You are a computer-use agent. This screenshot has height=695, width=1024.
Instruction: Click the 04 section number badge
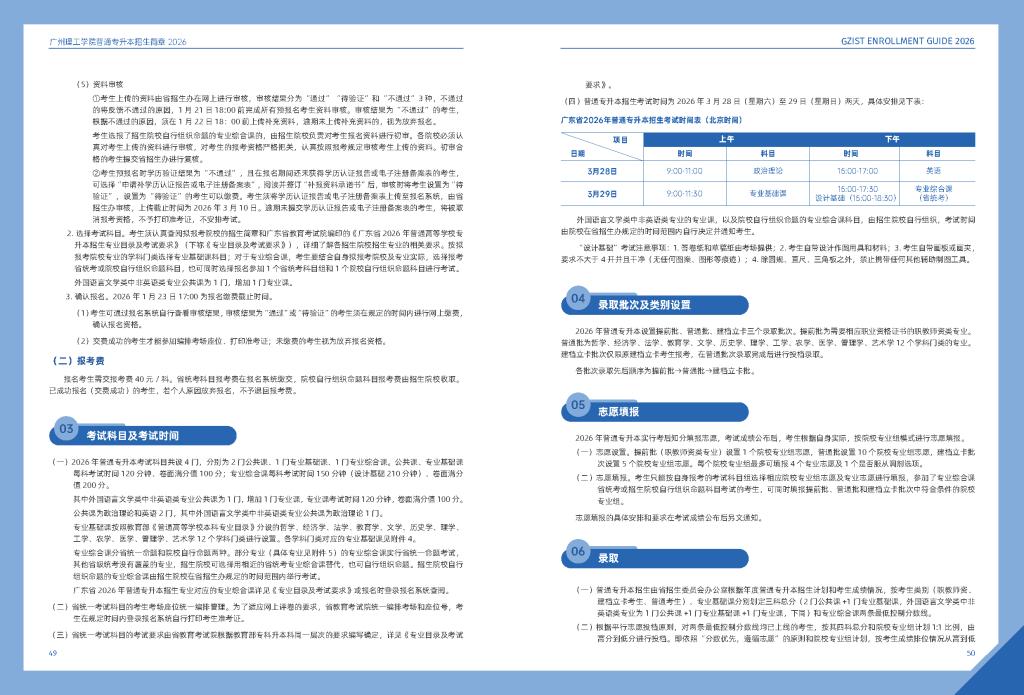578,298
